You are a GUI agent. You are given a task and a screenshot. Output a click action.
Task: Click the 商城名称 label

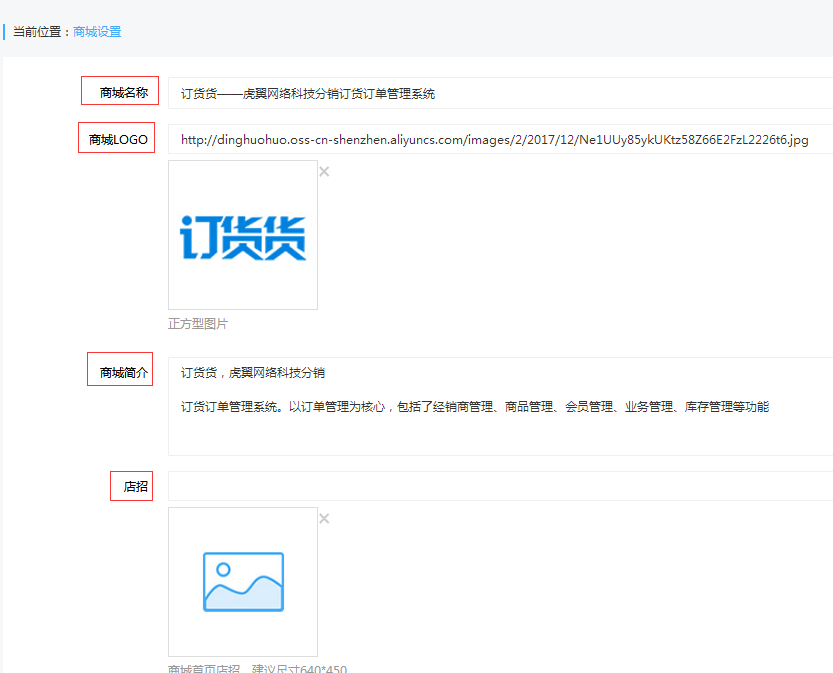click(x=124, y=93)
